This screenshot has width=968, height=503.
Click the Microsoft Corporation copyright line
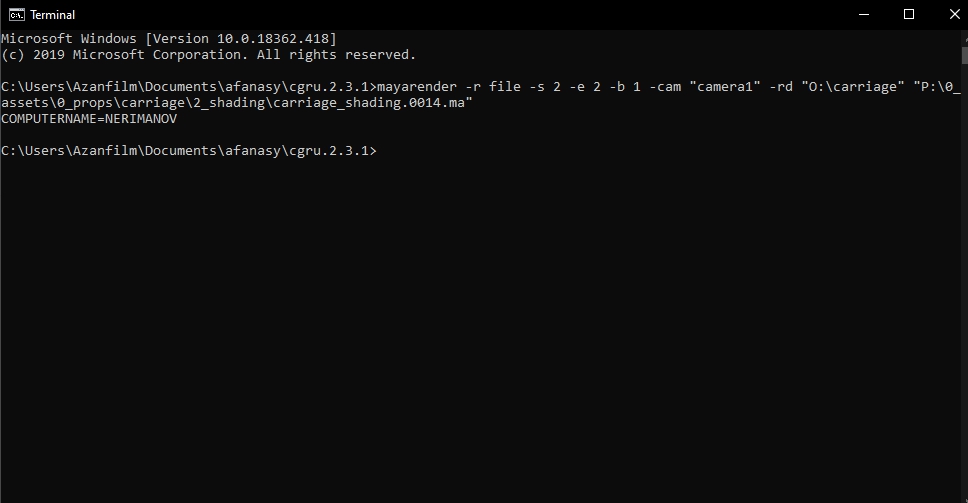209,55
